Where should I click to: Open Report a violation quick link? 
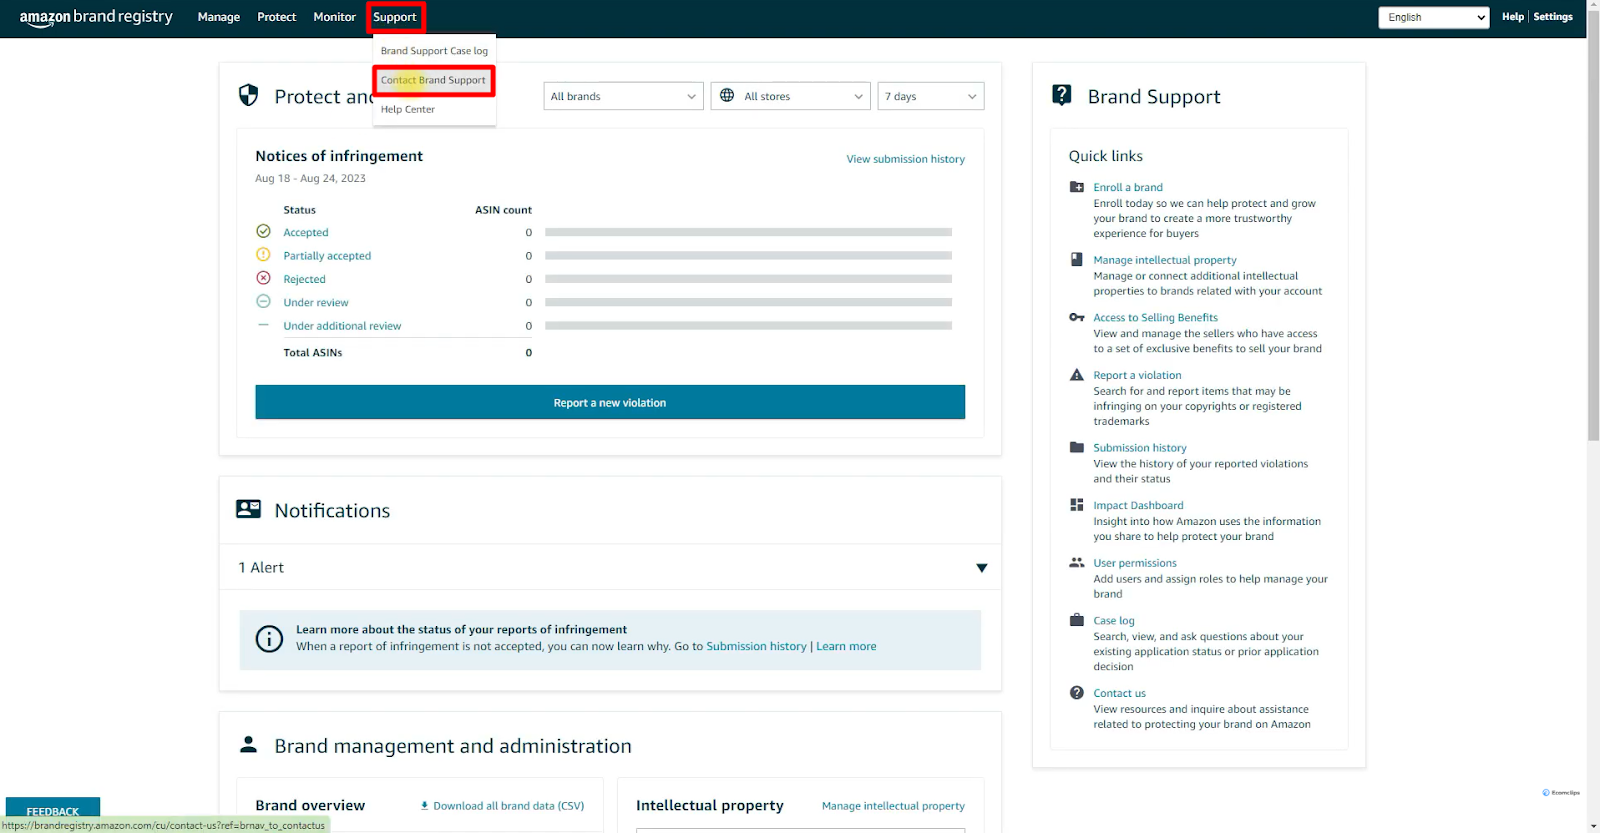point(1137,375)
